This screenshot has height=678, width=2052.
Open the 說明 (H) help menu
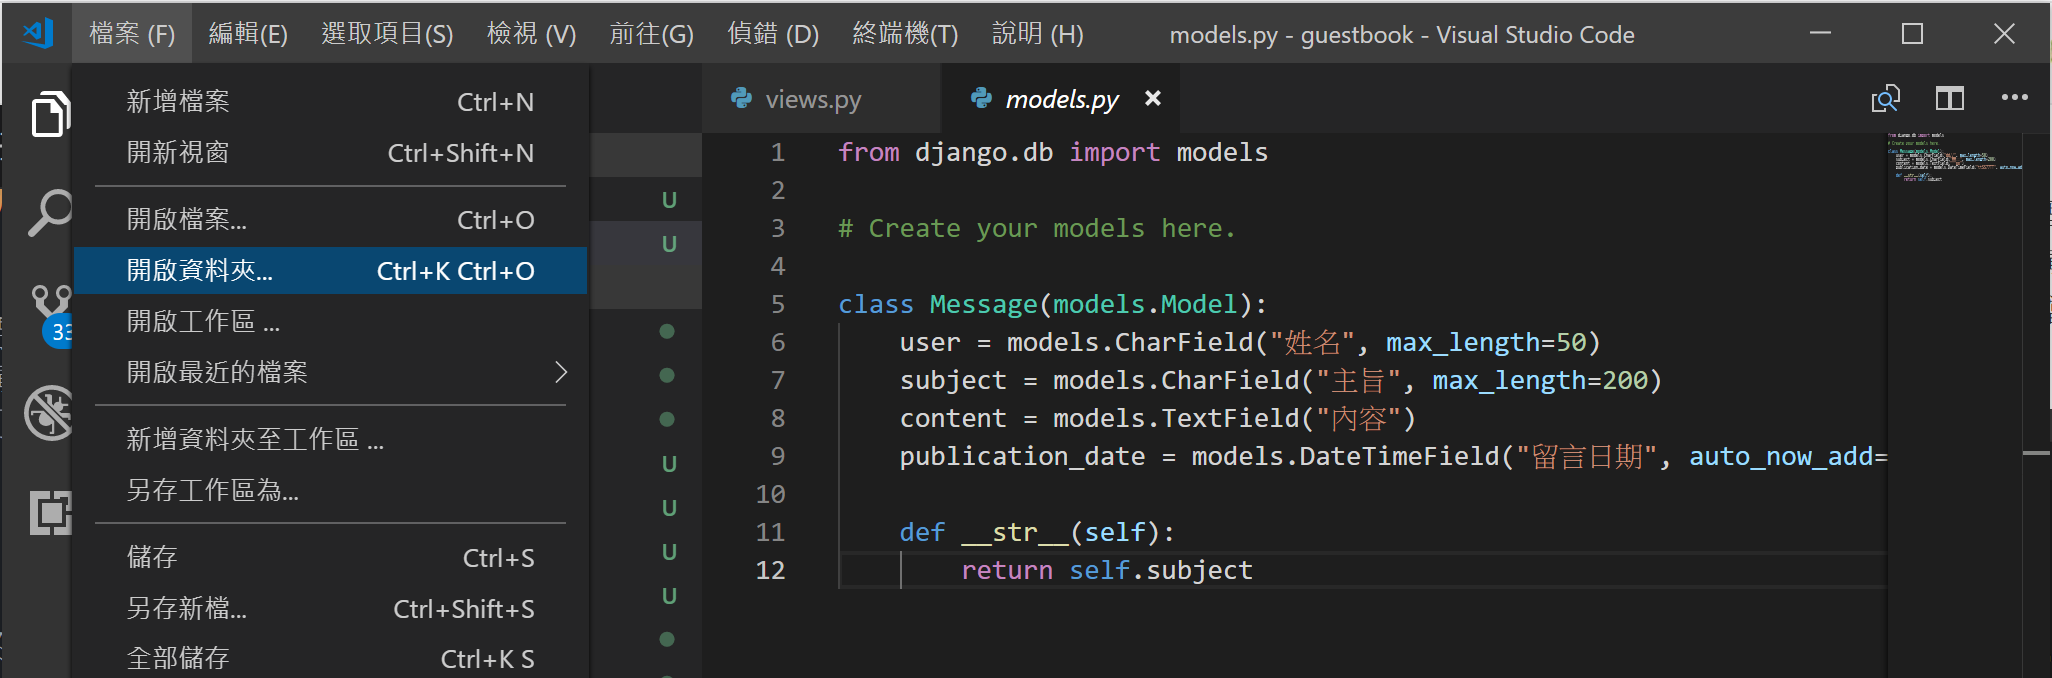click(x=1037, y=34)
